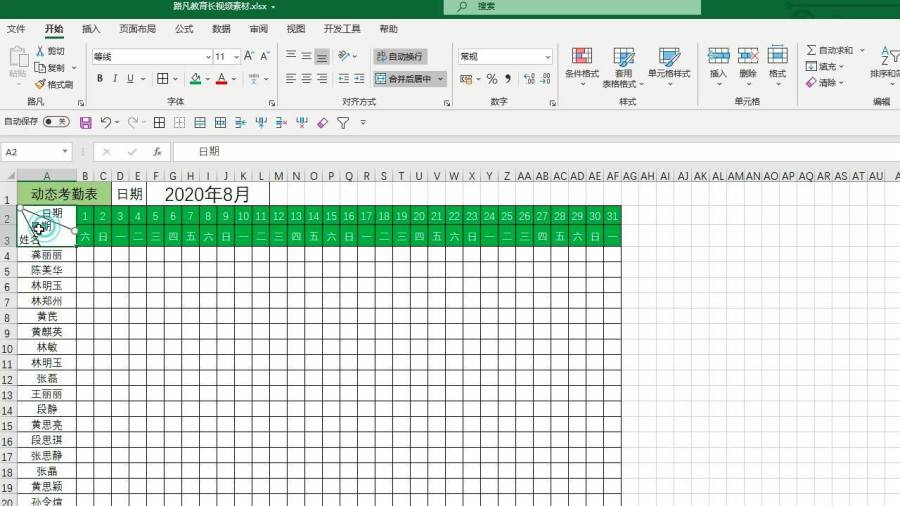Expand the fill color dropdown arrow
This screenshot has height=506, width=900.
click(207, 79)
